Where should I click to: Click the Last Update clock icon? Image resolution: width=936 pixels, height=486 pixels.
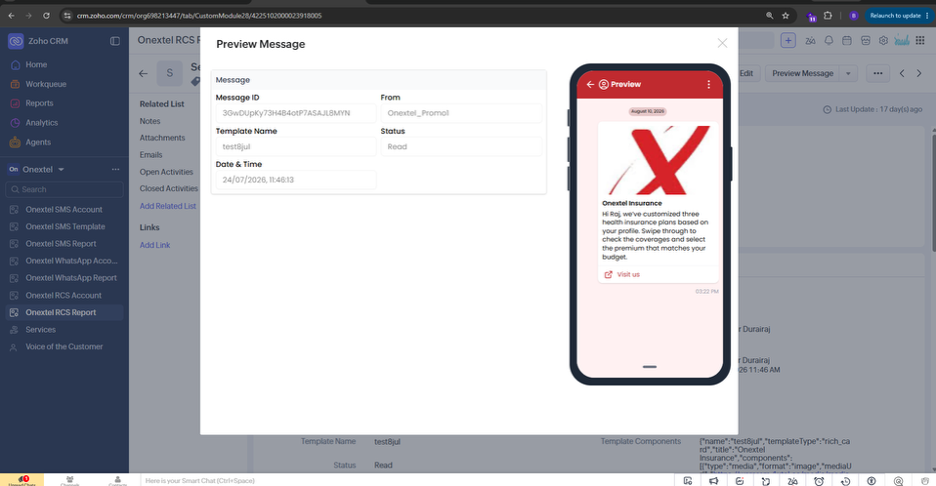point(827,110)
